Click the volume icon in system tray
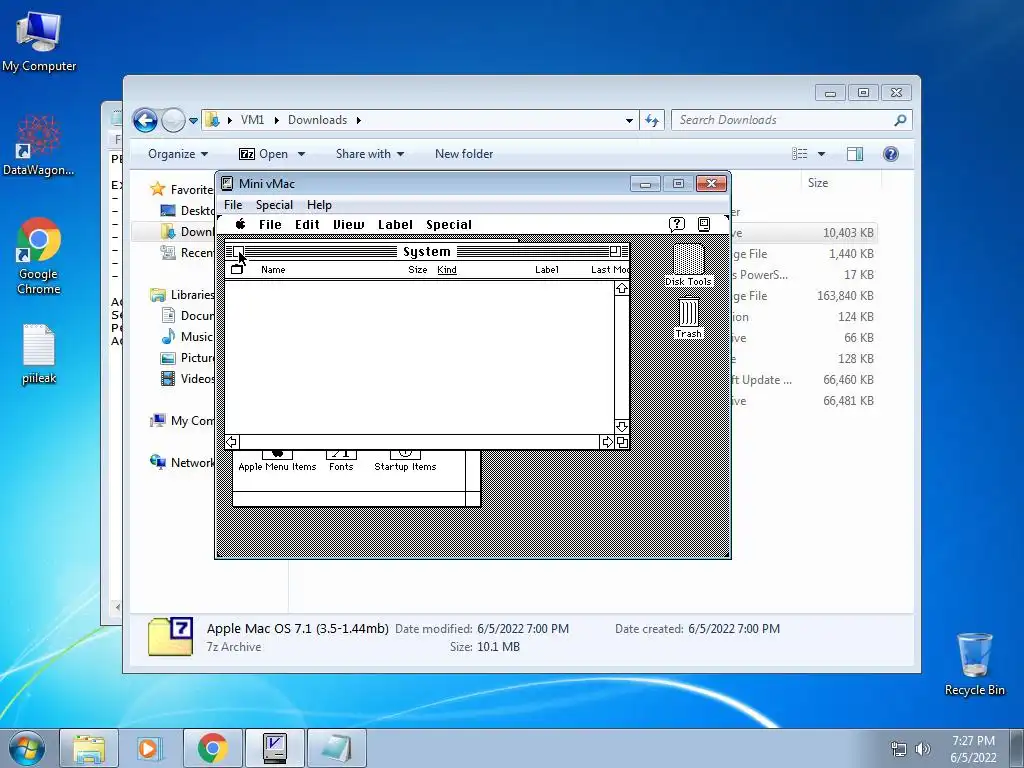Image resolution: width=1024 pixels, height=768 pixels. (x=922, y=748)
